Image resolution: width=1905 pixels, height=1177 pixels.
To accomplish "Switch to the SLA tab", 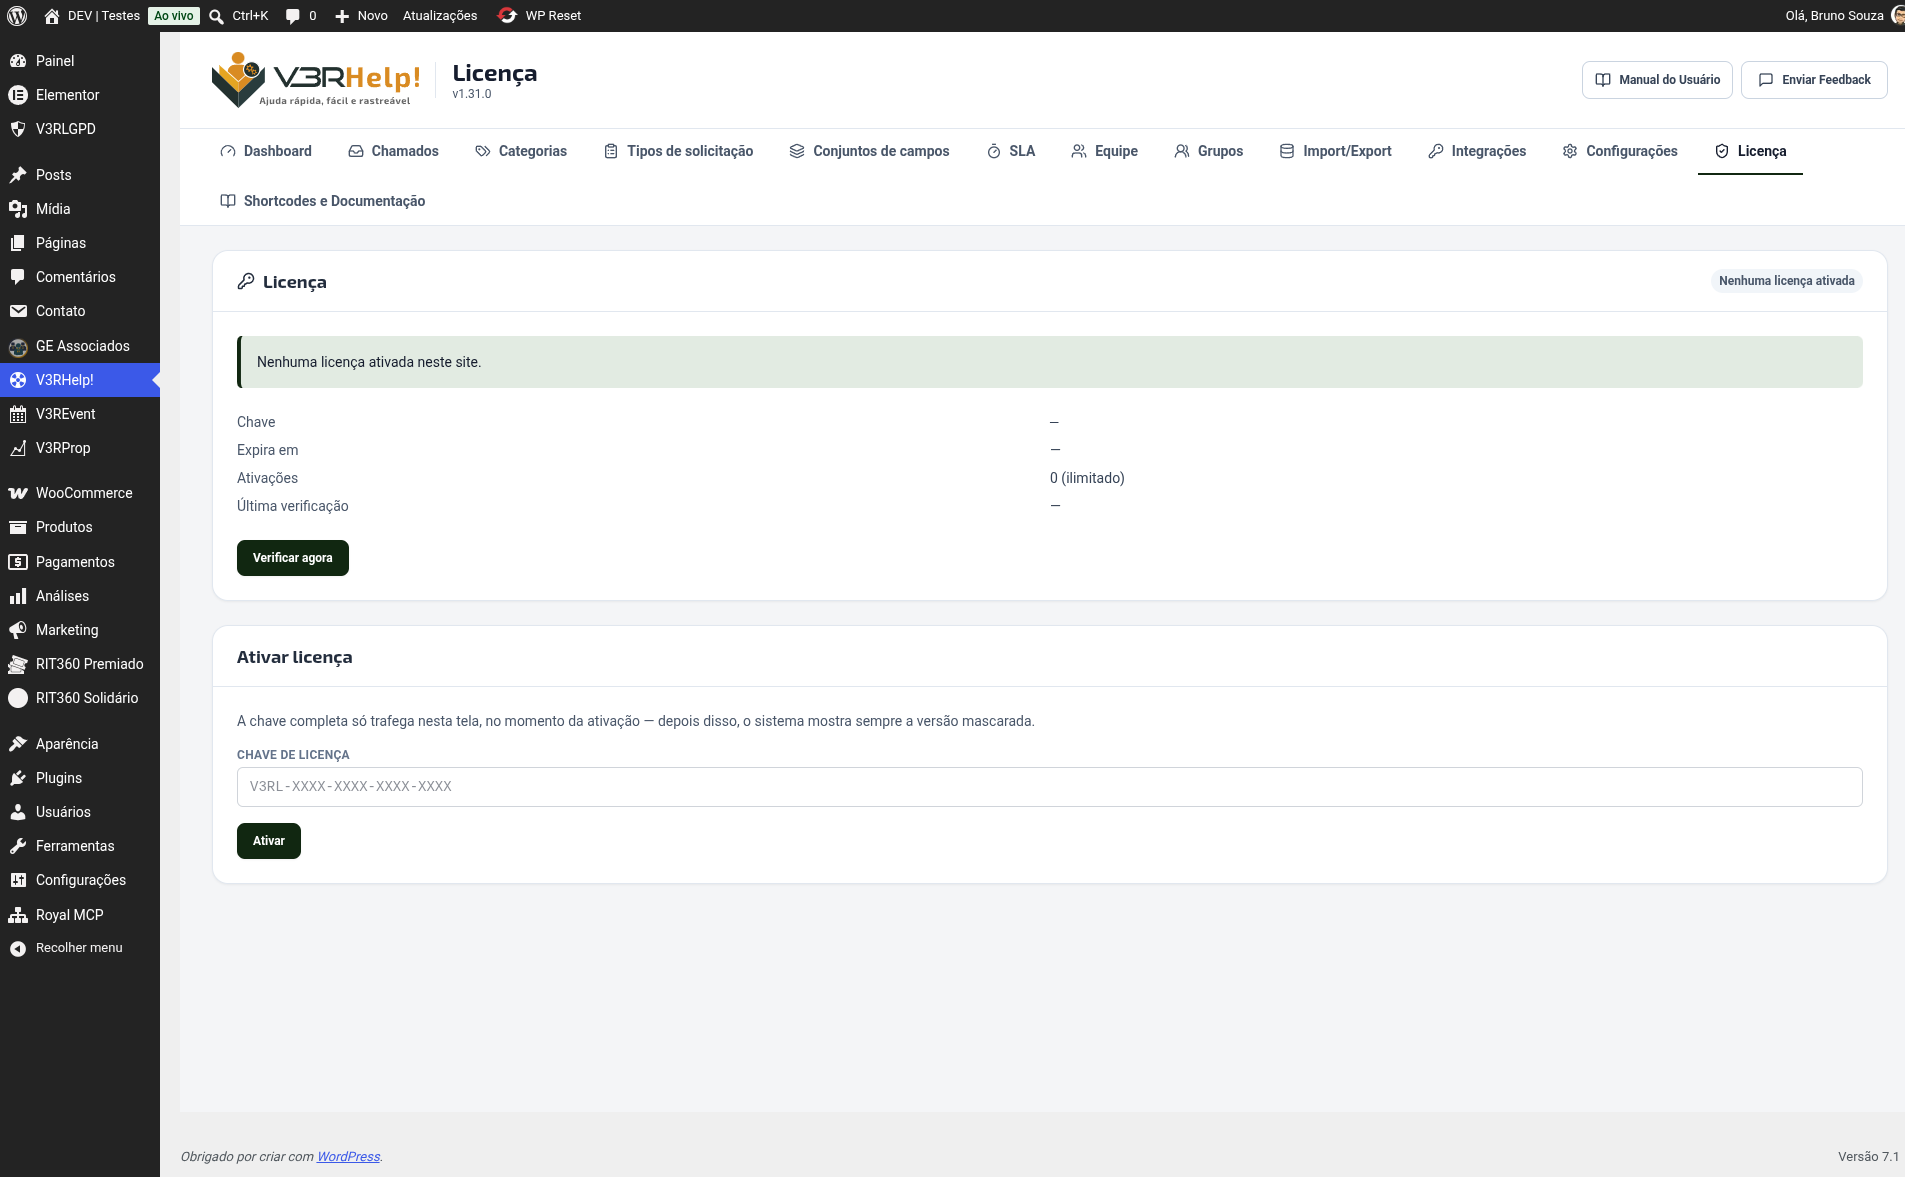I will [x=1011, y=151].
